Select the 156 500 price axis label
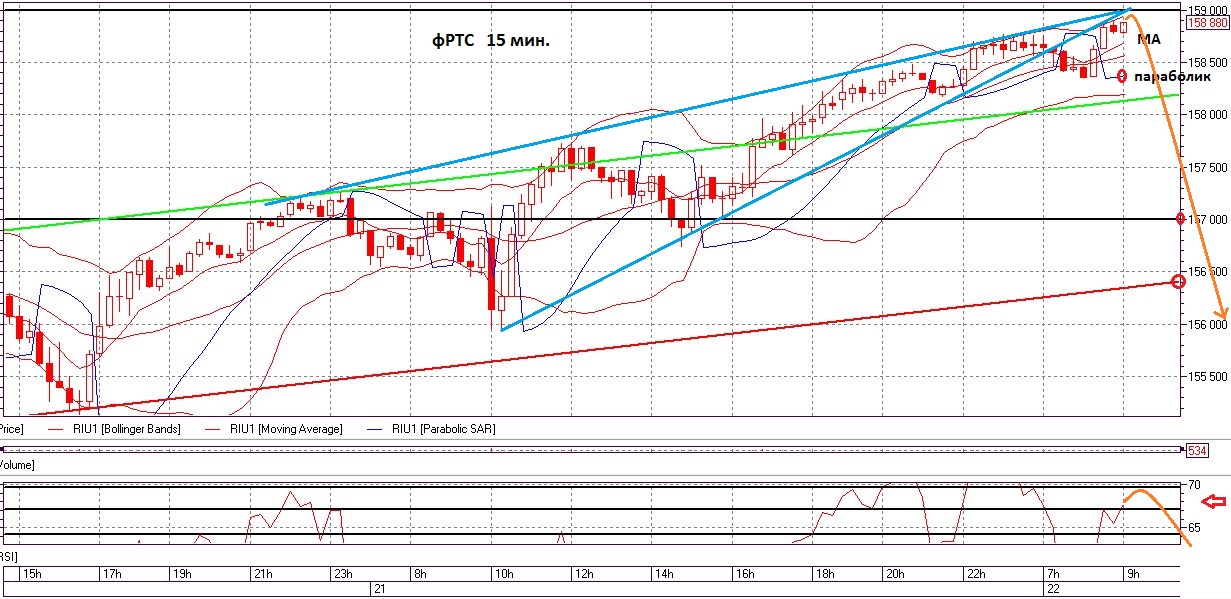1231x599 pixels. (1206, 271)
